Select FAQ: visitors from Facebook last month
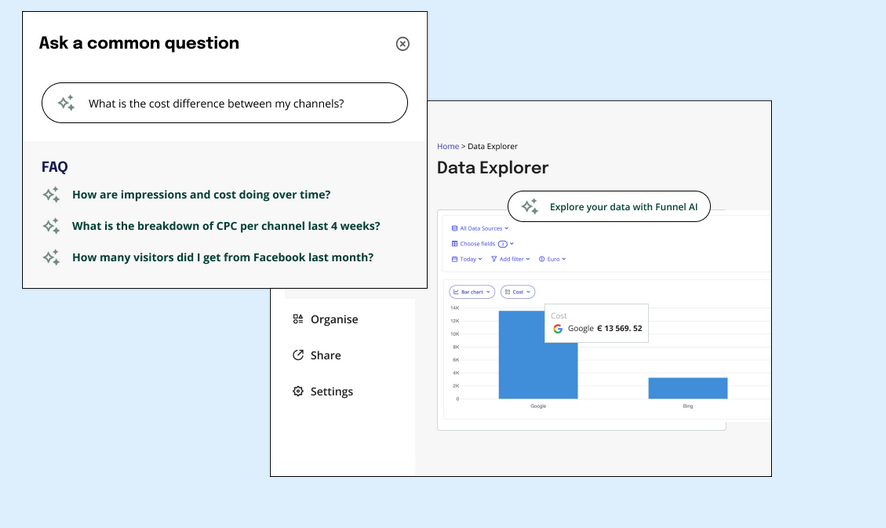This screenshot has width=886, height=528. tap(223, 257)
